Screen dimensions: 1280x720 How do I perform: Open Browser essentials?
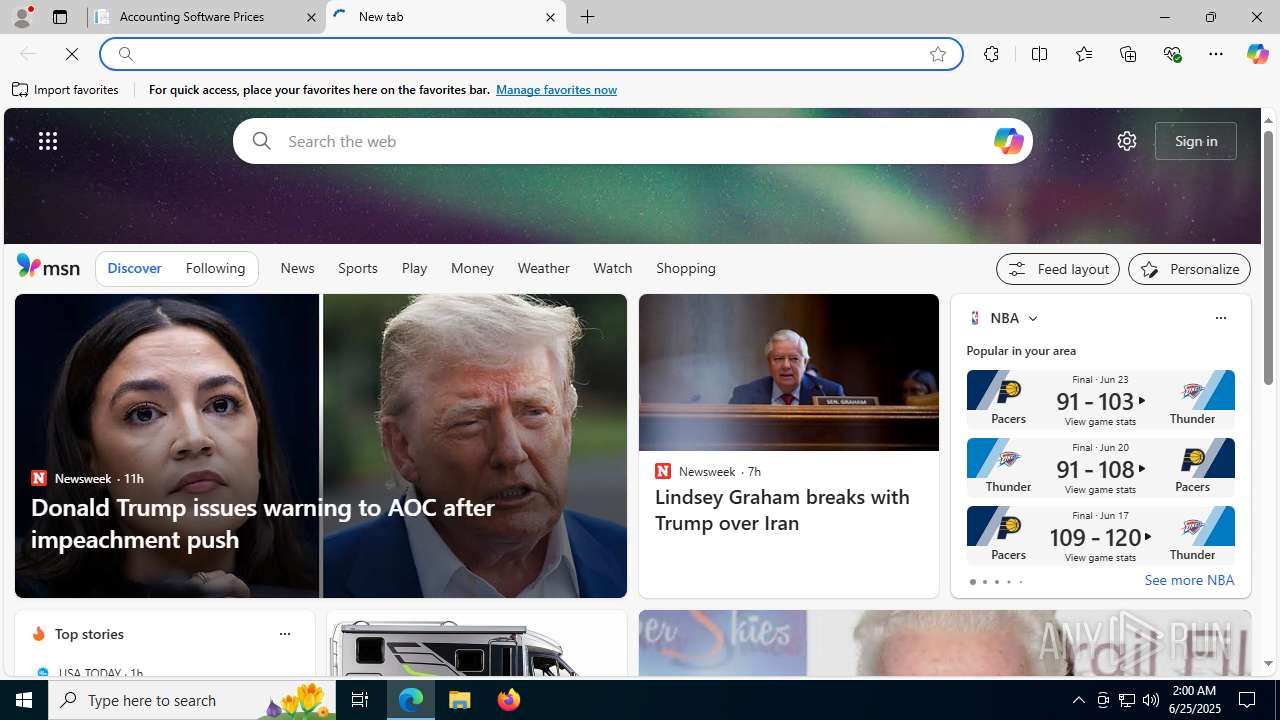click(1172, 54)
